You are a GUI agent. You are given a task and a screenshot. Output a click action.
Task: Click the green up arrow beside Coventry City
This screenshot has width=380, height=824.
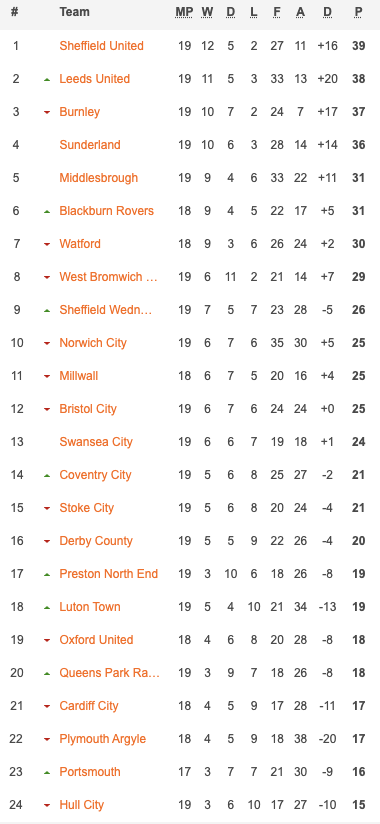coord(47,476)
